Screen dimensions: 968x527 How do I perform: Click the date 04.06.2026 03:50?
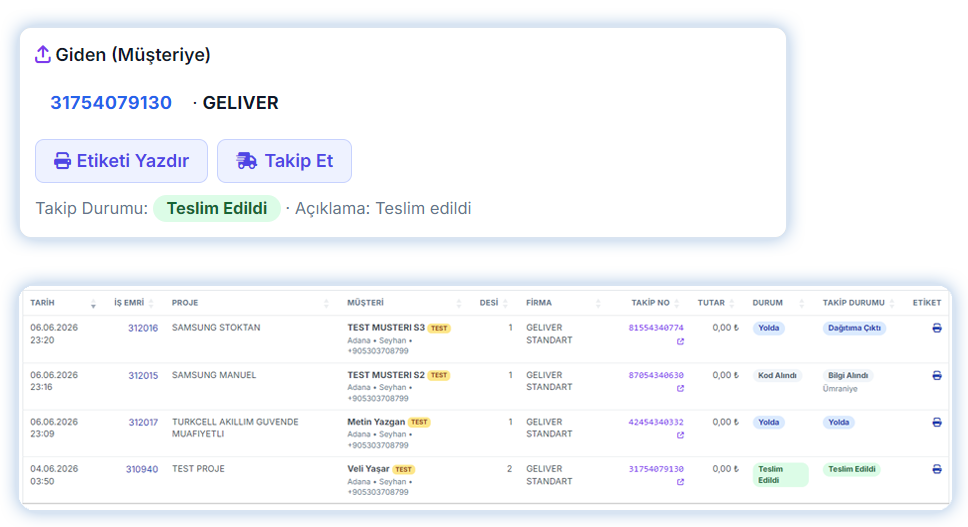[x=54, y=475]
